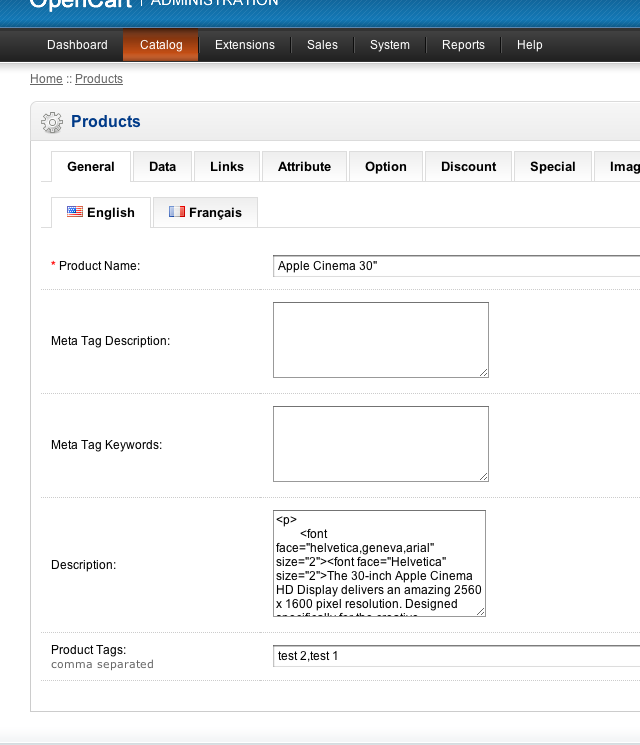Click the Meta Tag Description resize handle
This screenshot has width=640, height=745.
483,372
